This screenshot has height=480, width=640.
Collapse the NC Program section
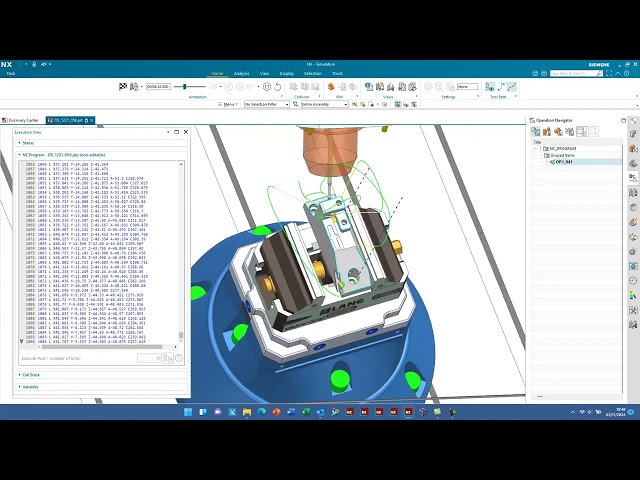pyautogui.click(x=61, y=155)
